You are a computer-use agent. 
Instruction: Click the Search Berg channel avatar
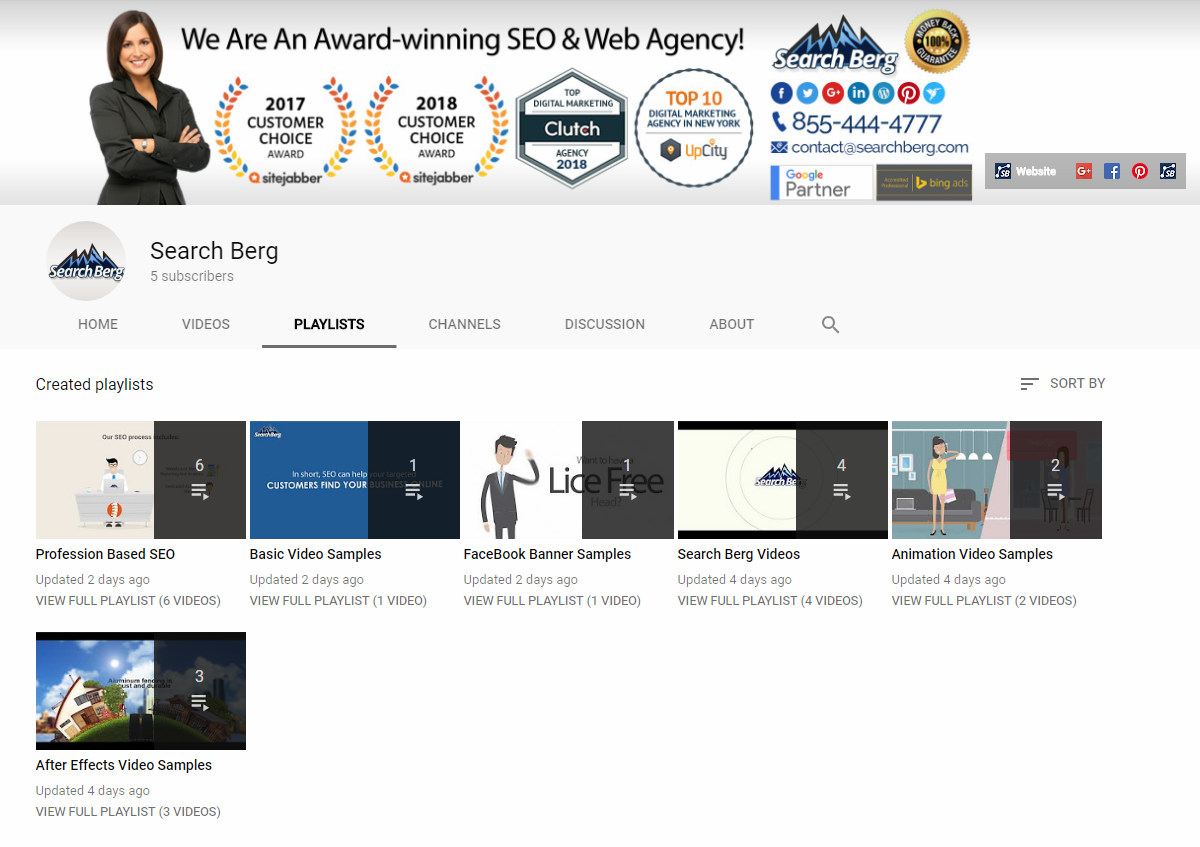[86, 261]
